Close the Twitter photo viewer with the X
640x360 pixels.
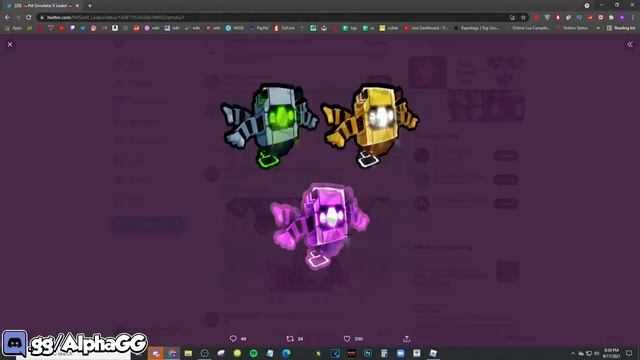(10, 44)
